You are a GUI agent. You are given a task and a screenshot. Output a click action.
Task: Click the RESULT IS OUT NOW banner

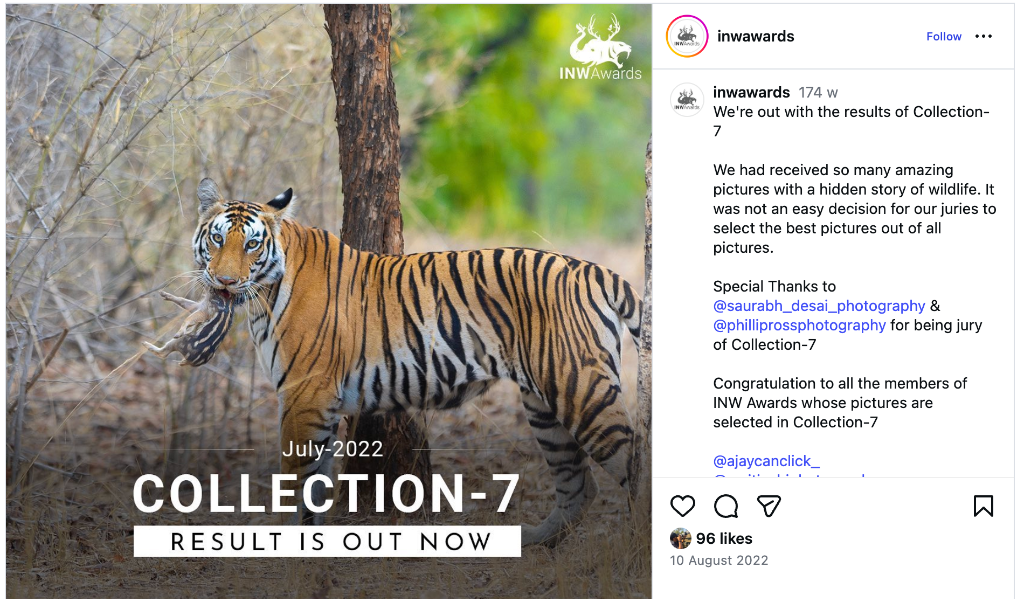click(x=327, y=542)
